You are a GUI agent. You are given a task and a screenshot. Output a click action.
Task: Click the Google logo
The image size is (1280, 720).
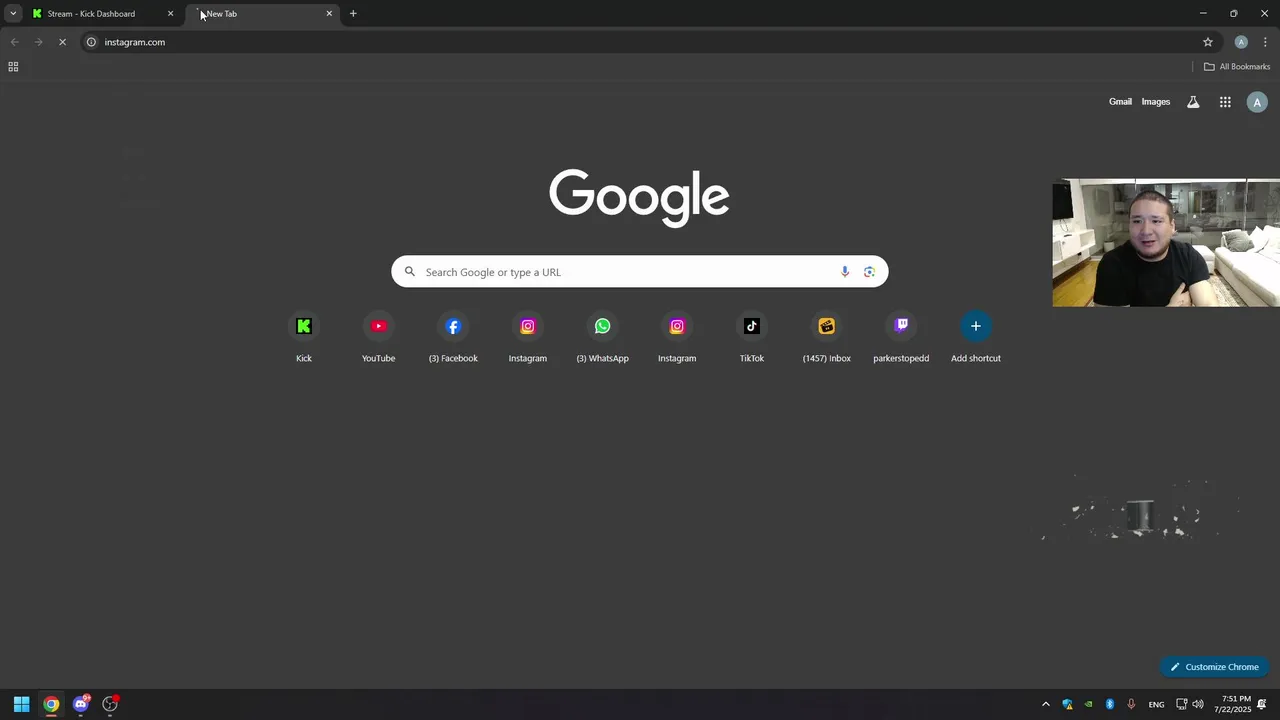pyautogui.click(x=639, y=197)
